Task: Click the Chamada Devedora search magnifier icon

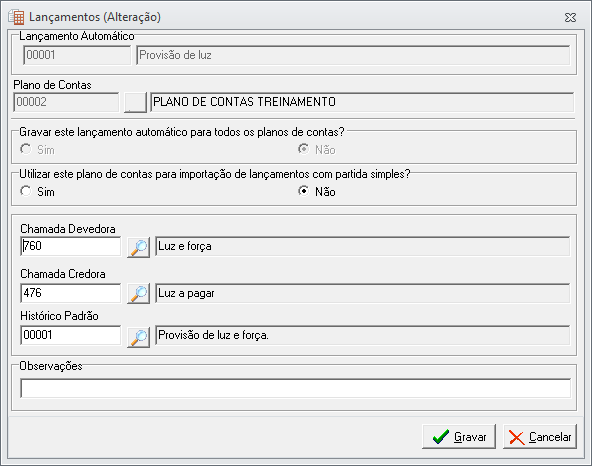Action: (139, 247)
